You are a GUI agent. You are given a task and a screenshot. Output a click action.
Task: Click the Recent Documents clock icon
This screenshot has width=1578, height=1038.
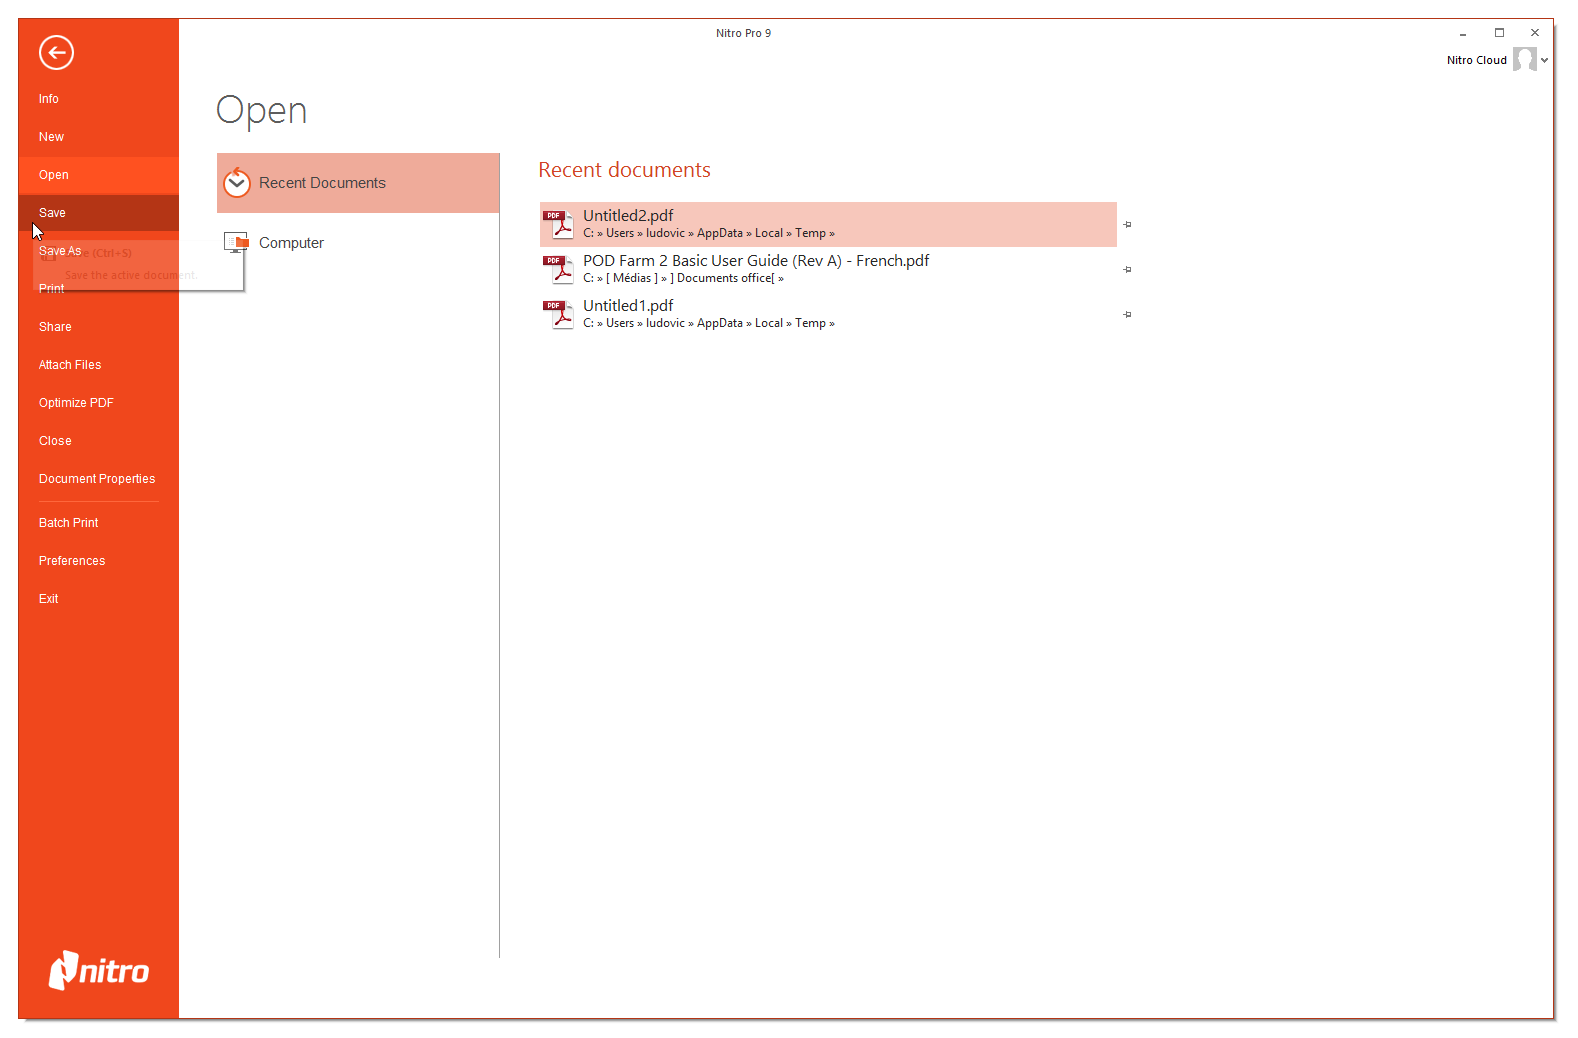[237, 183]
